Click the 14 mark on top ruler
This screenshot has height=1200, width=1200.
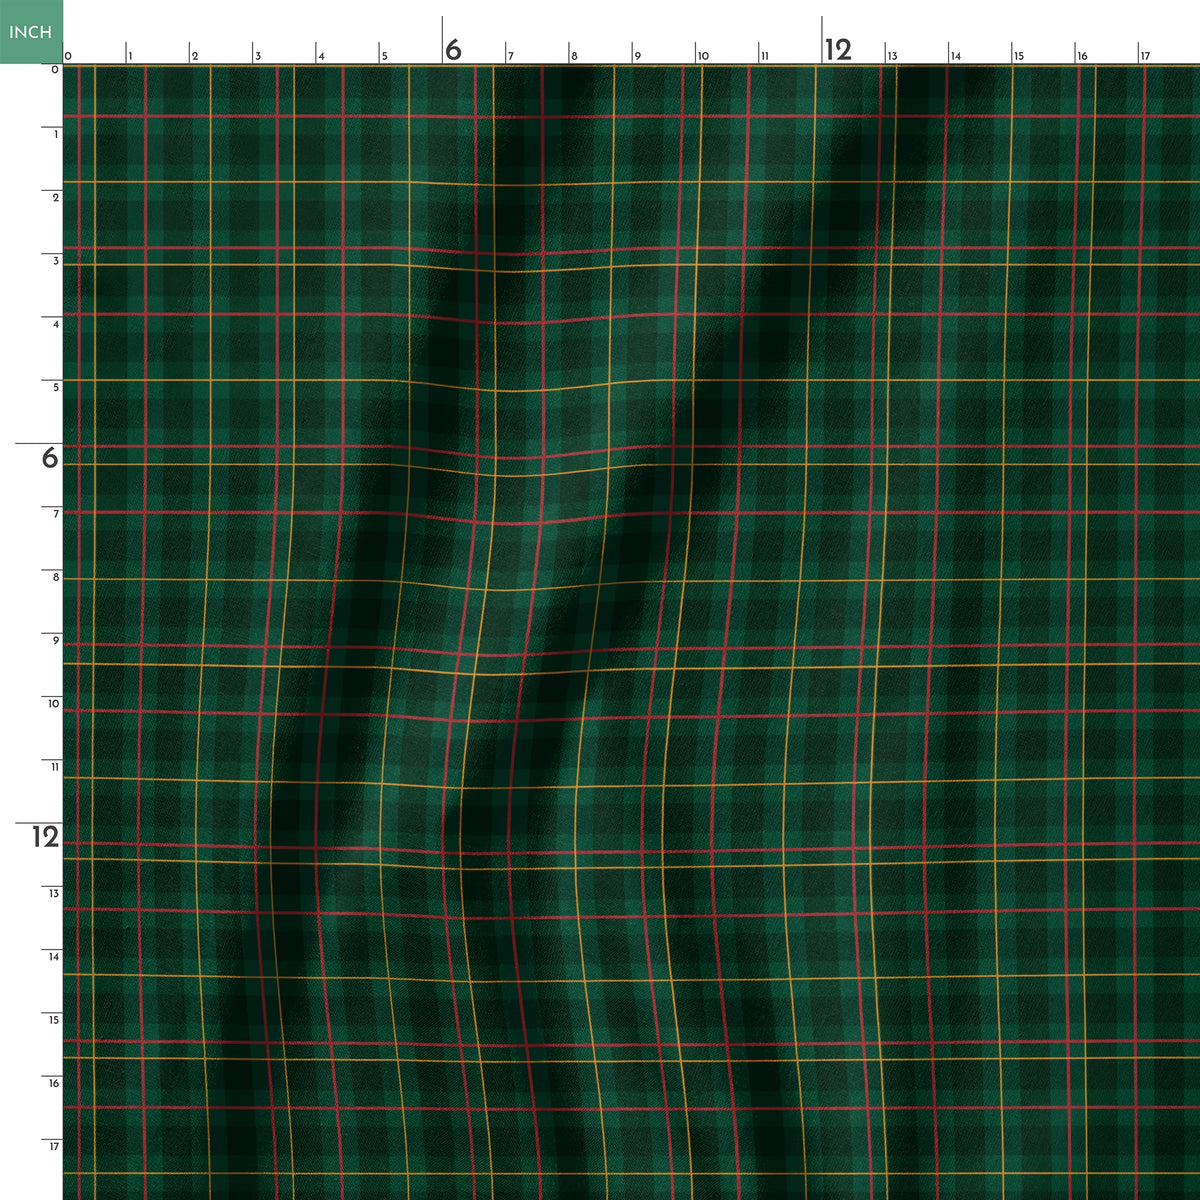click(955, 56)
